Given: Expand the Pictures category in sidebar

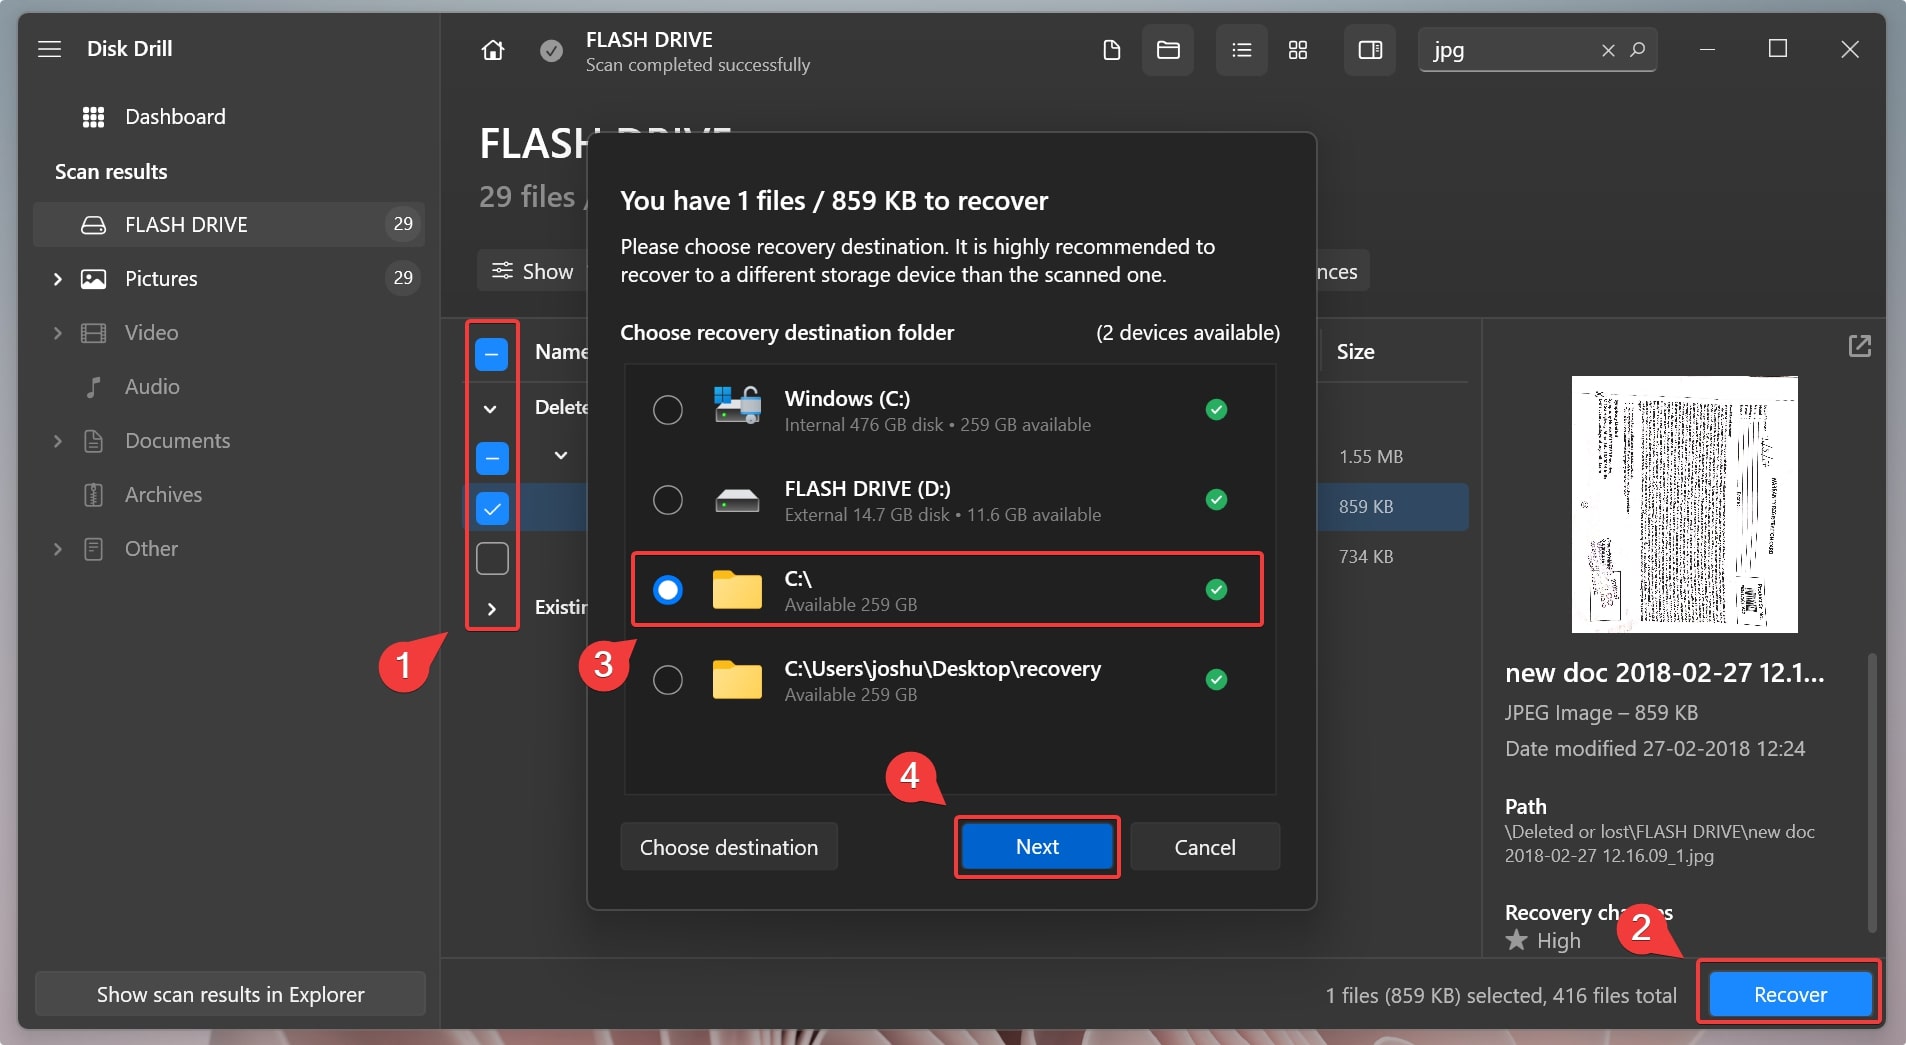Looking at the screenshot, I should [58, 279].
